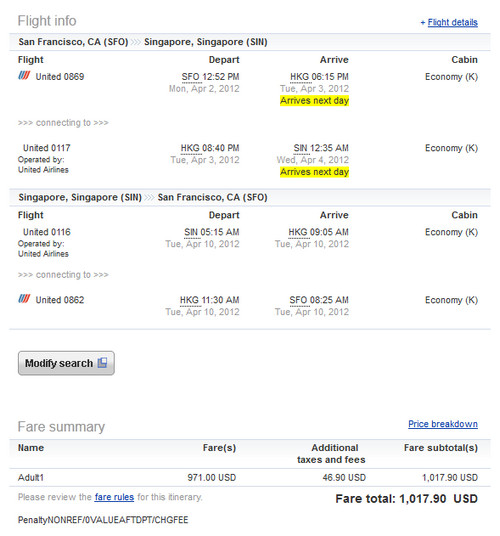500x536 pixels.
Task: Click route arrows in Singapore to San Francisco header
Action: tap(149, 198)
